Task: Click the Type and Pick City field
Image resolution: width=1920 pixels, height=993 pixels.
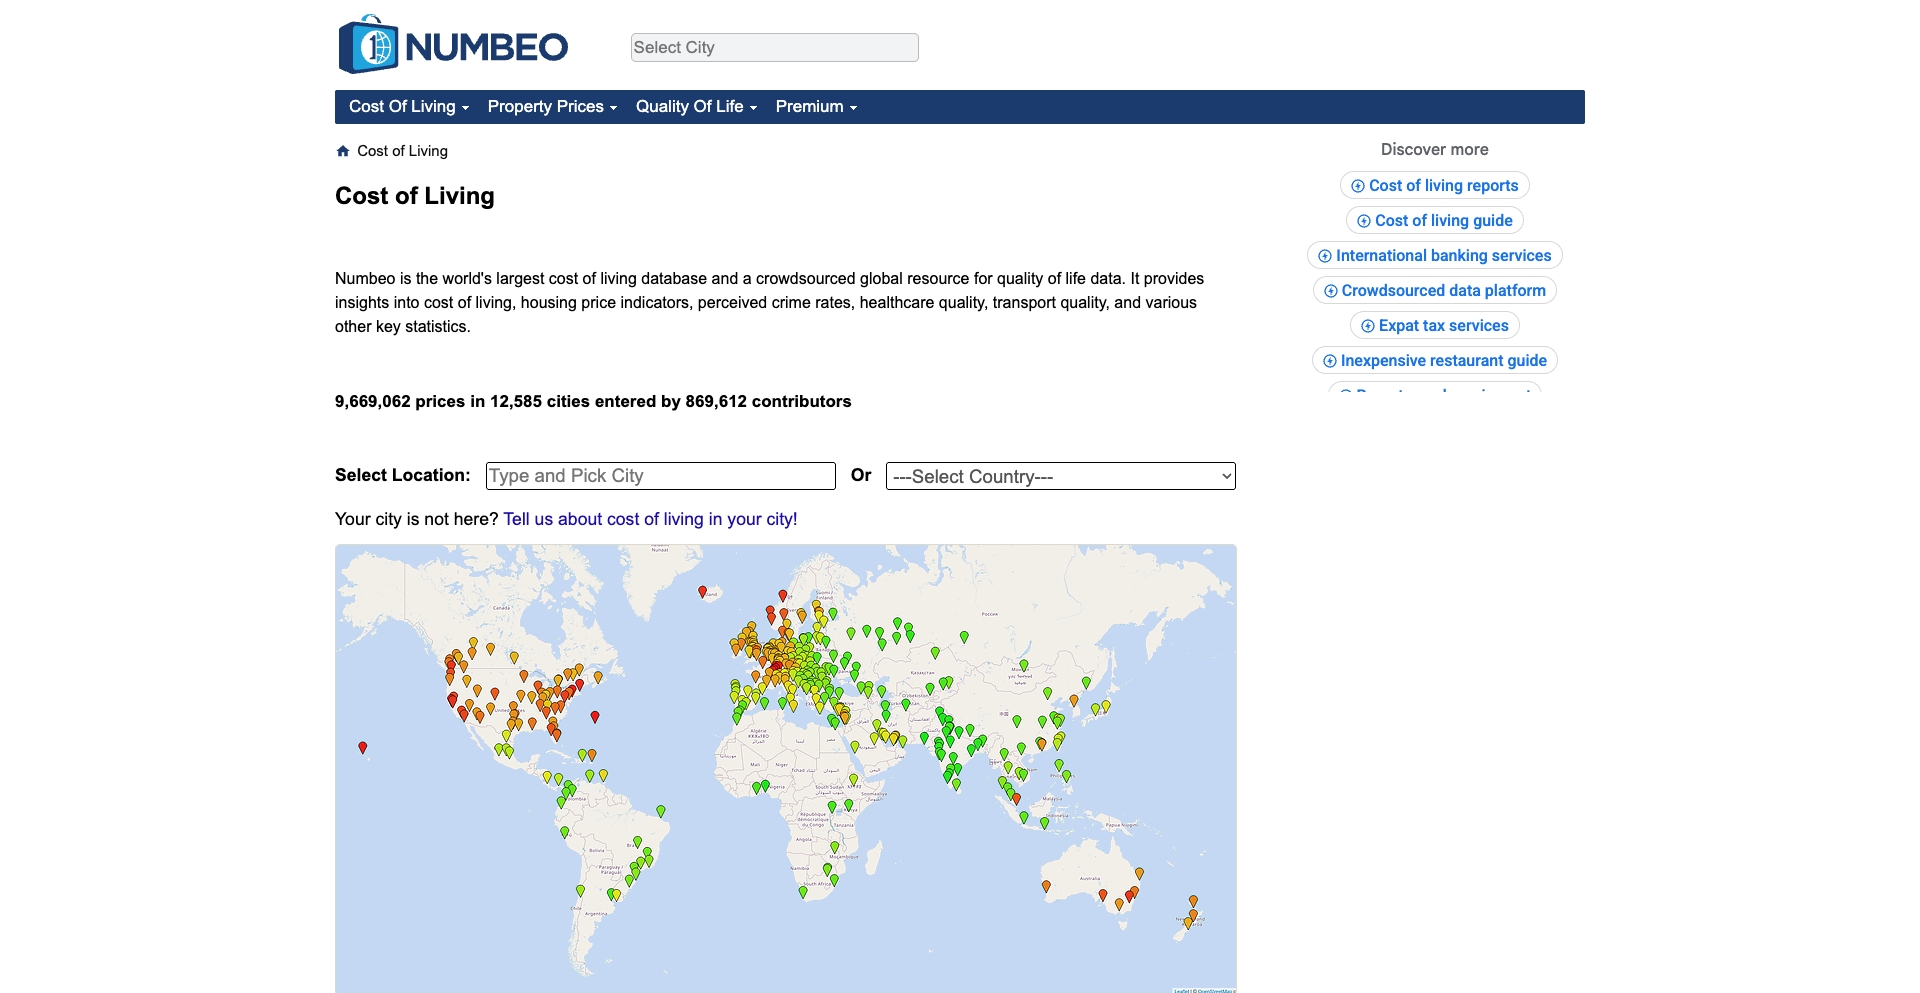Action: (660, 476)
